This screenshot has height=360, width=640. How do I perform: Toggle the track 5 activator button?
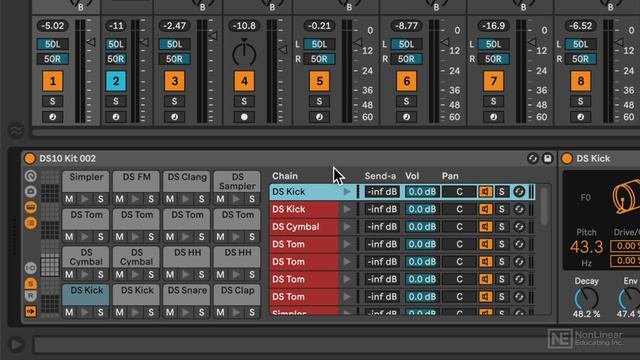click(x=319, y=81)
